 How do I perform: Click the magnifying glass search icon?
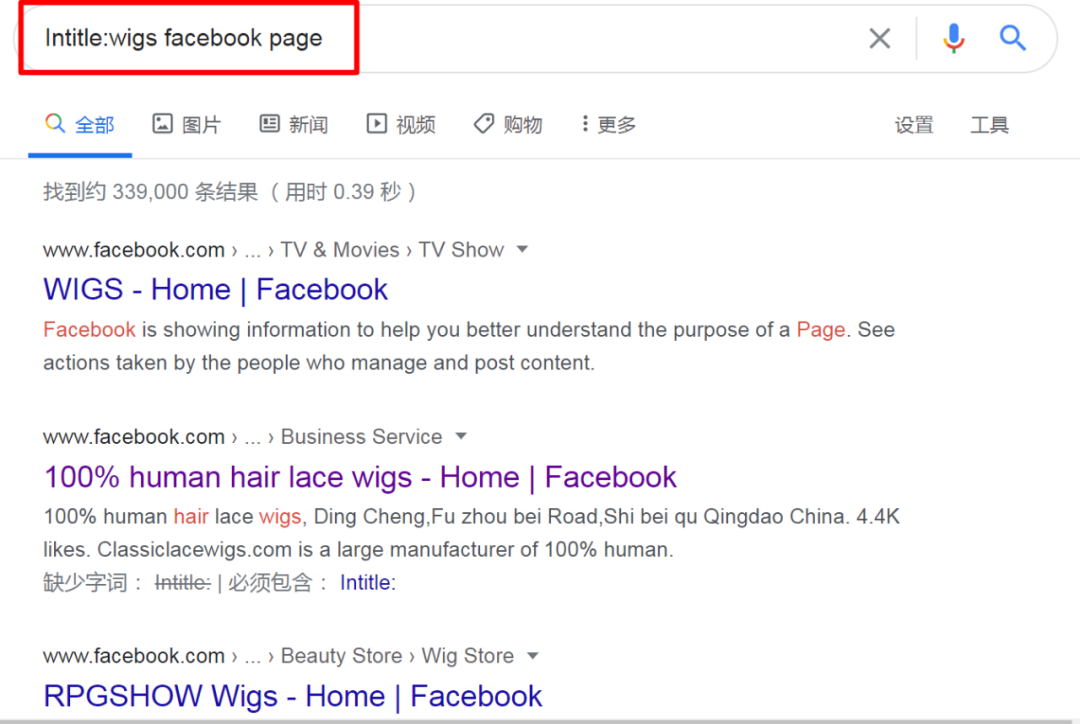(x=1012, y=37)
